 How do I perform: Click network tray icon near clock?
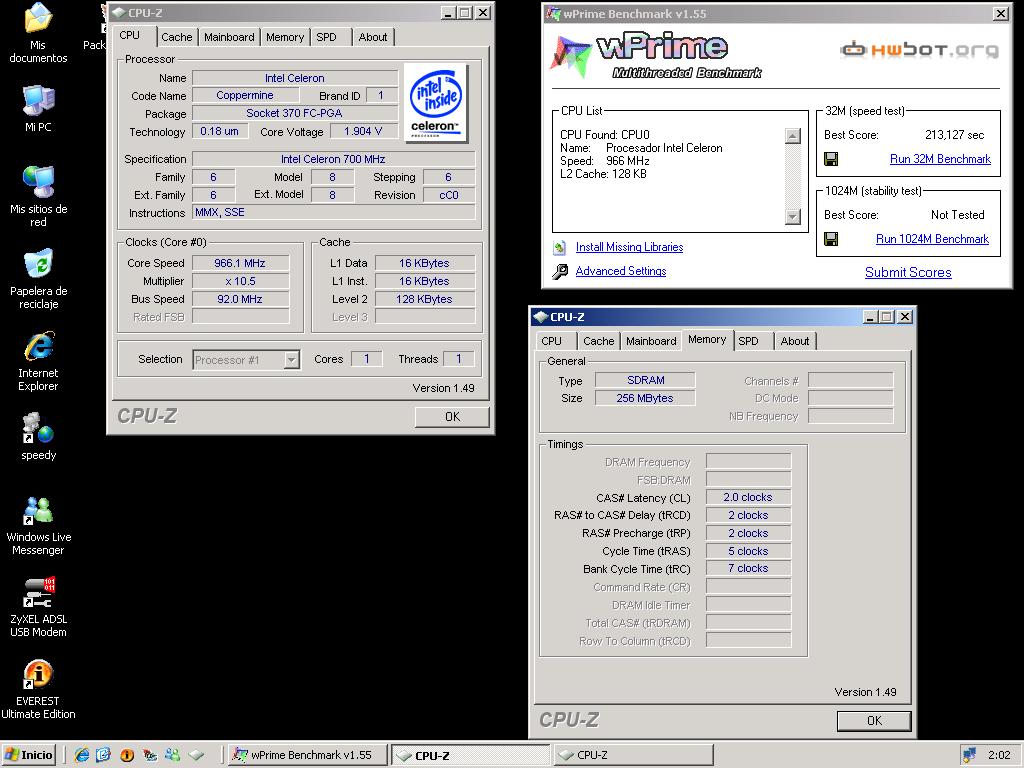point(969,755)
